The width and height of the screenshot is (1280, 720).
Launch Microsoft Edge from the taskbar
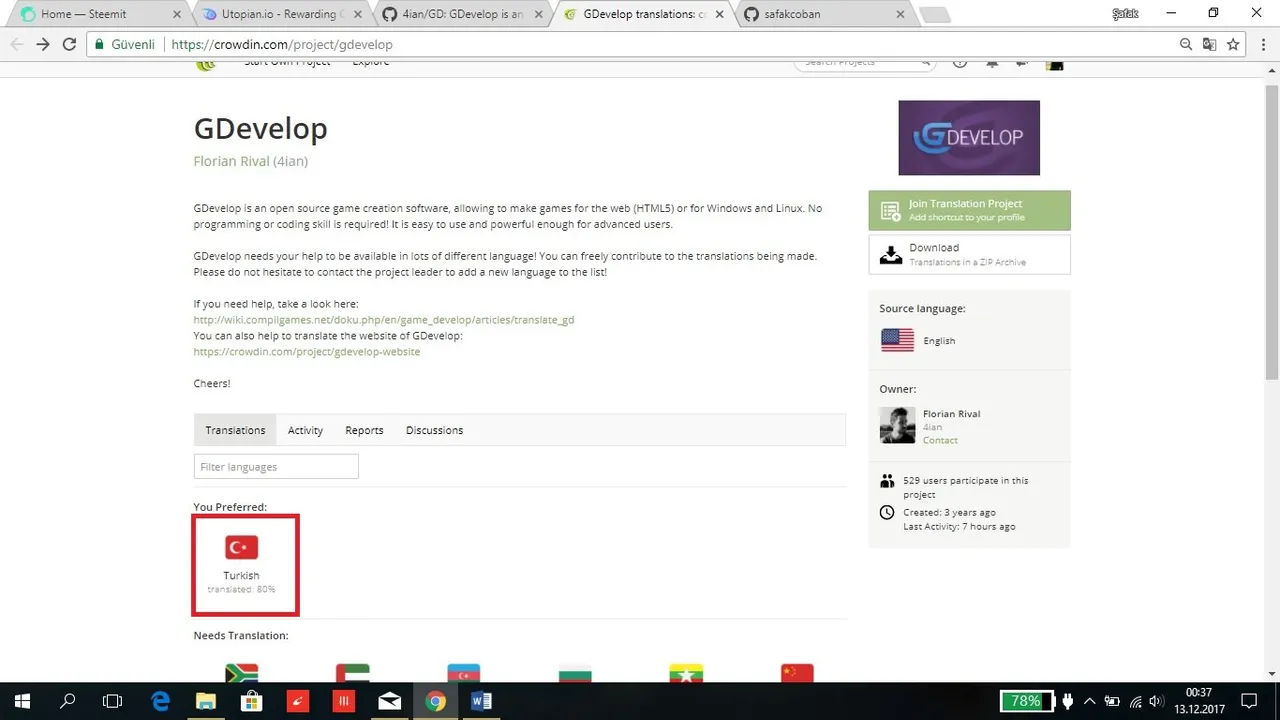pyautogui.click(x=160, y=701)
